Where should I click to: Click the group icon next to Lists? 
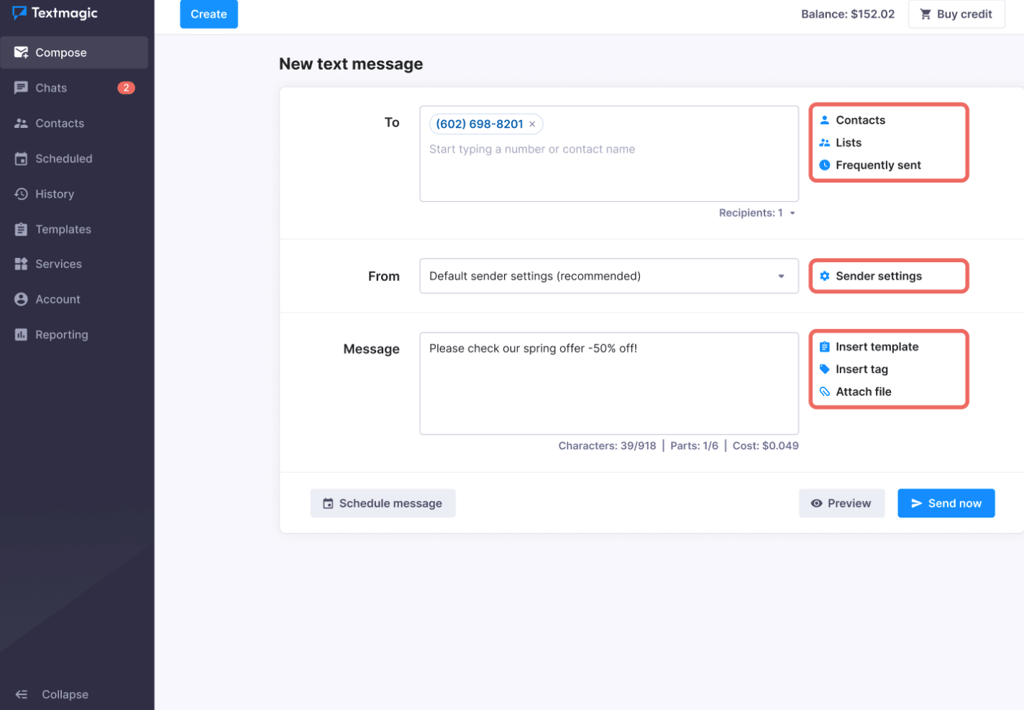[825, 142]
